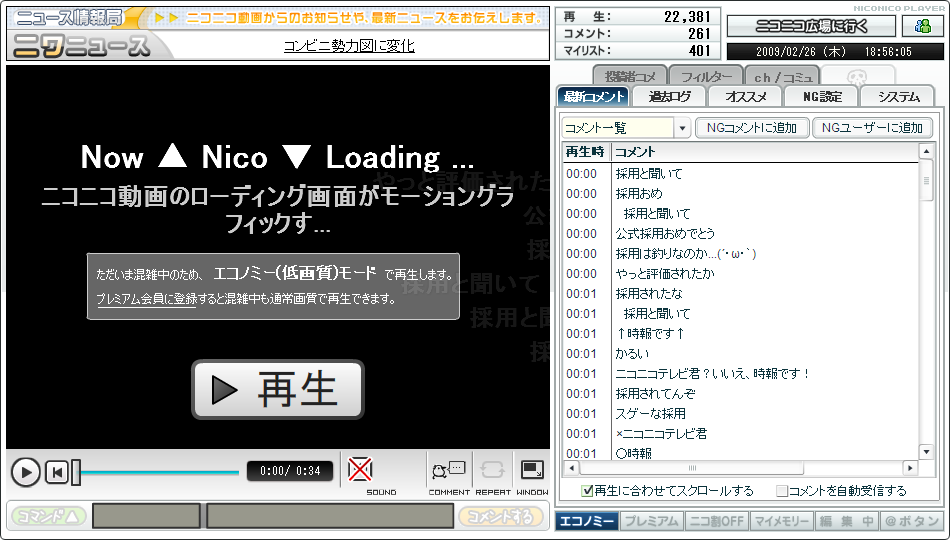Click the command input field
The height and width of the screenshot is (540, 950).
point(146,516)
